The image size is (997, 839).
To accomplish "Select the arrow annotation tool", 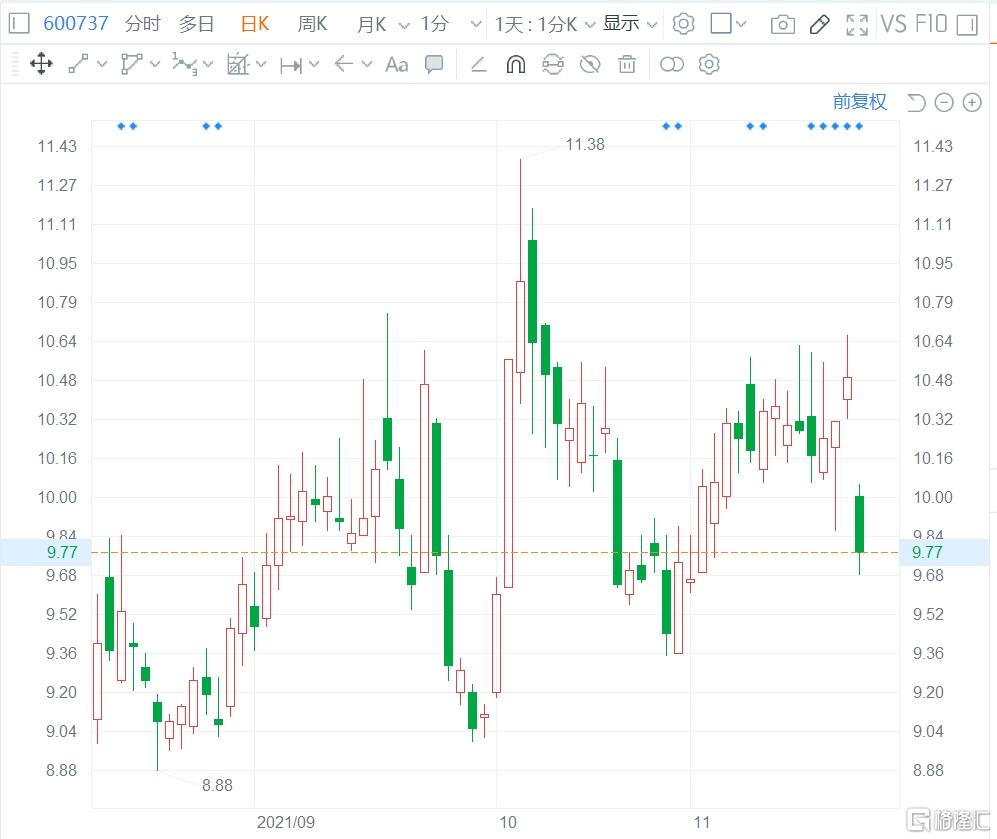I will click(344, 64).
